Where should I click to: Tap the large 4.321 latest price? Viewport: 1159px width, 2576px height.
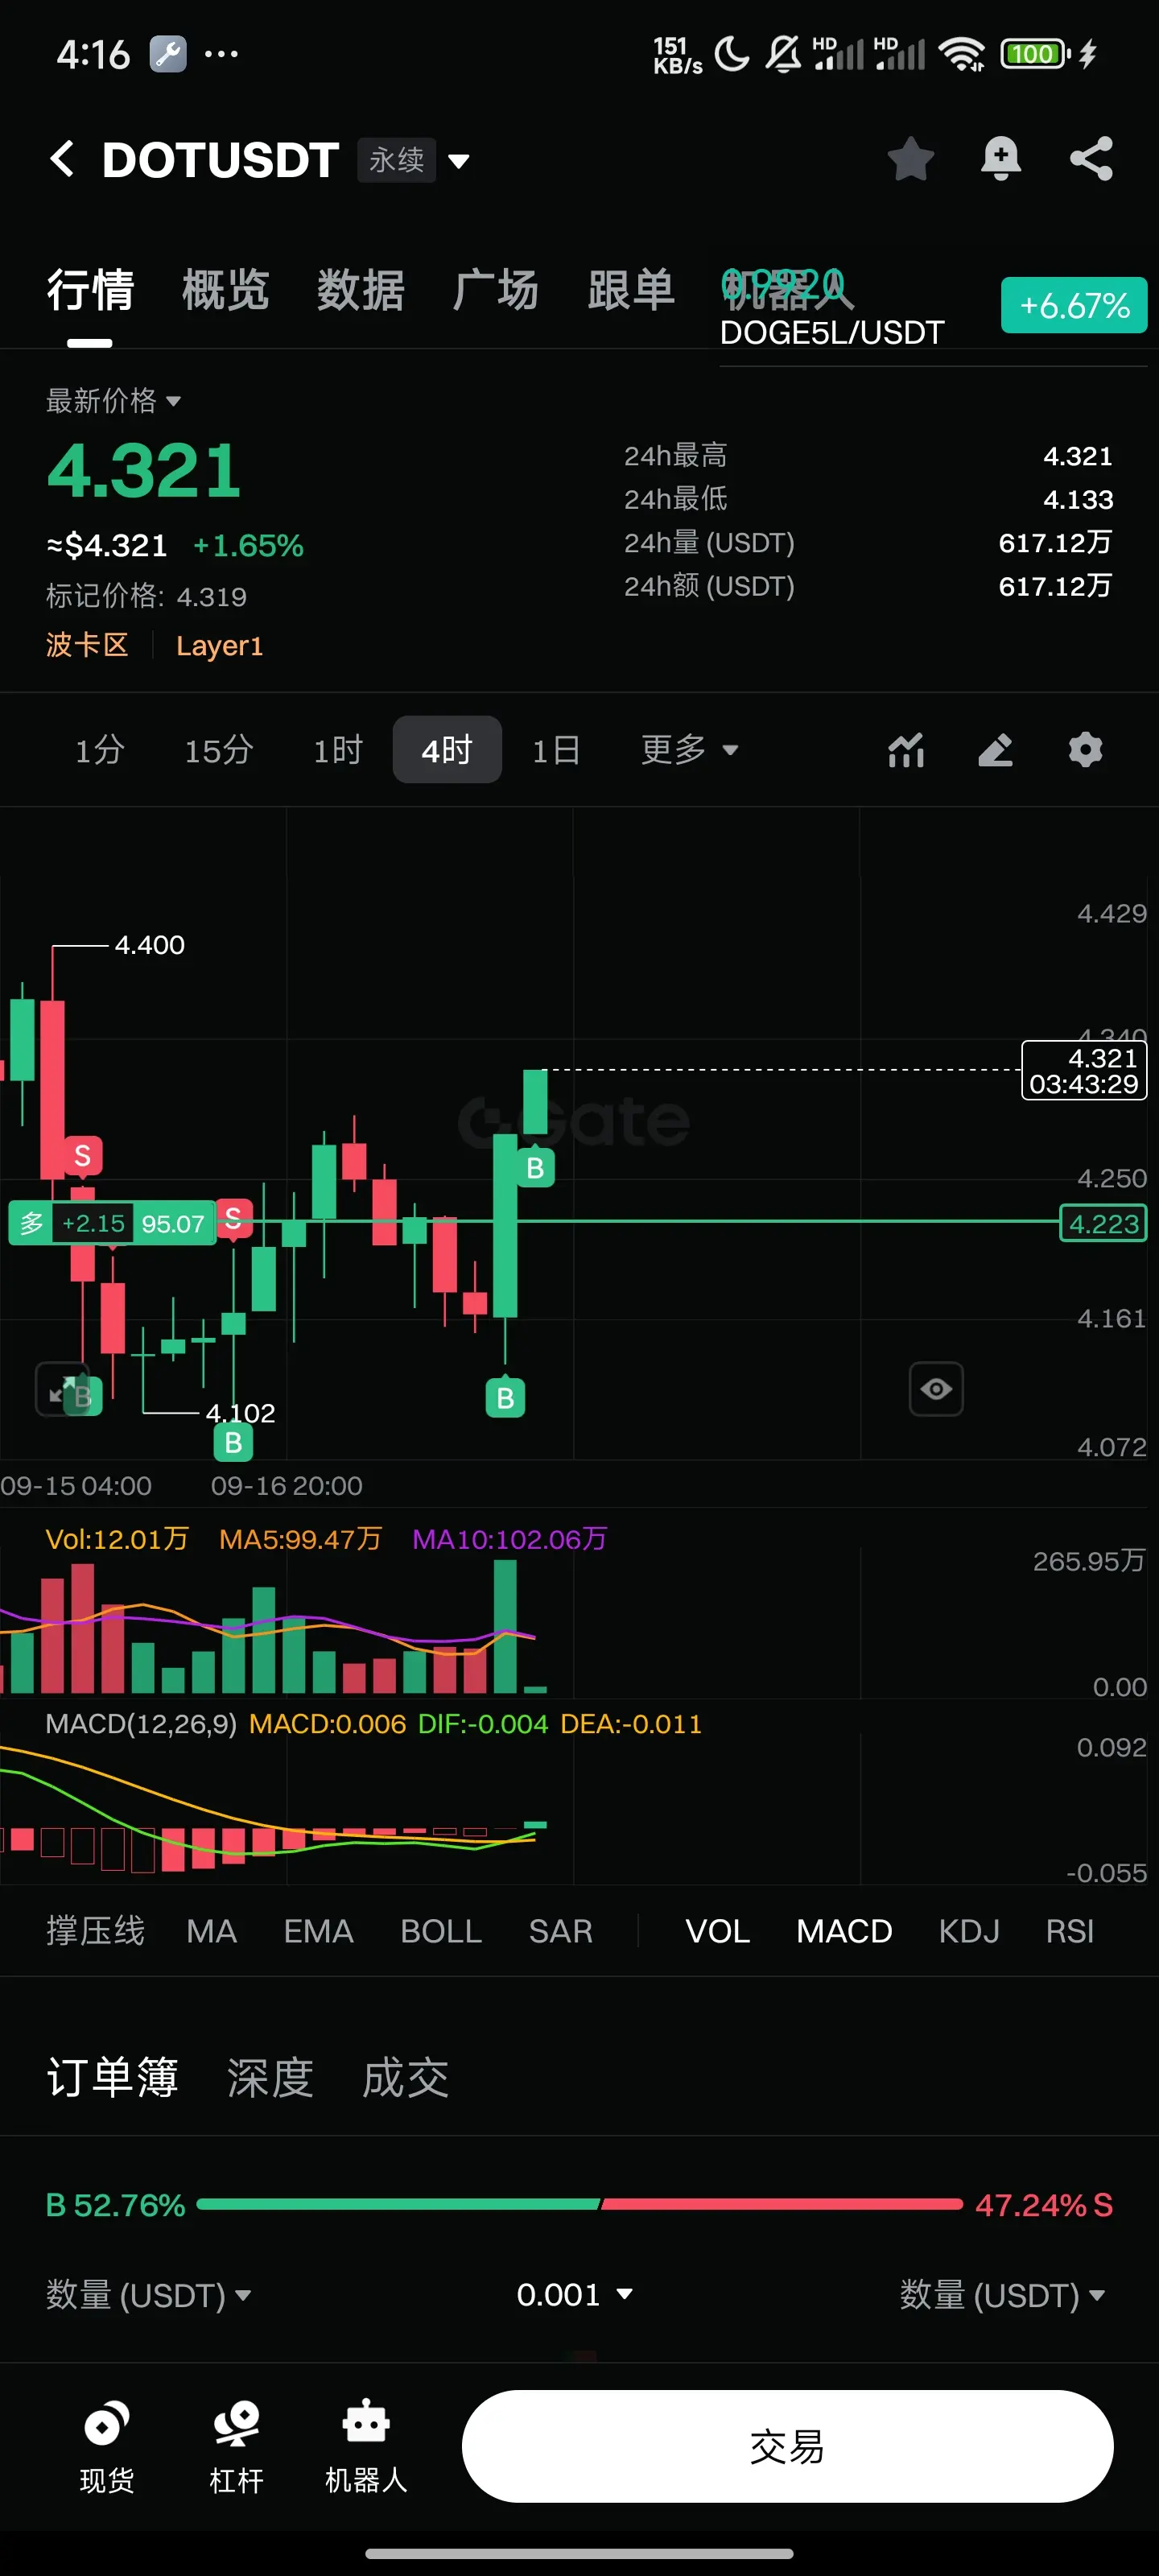tap(144, 470)
